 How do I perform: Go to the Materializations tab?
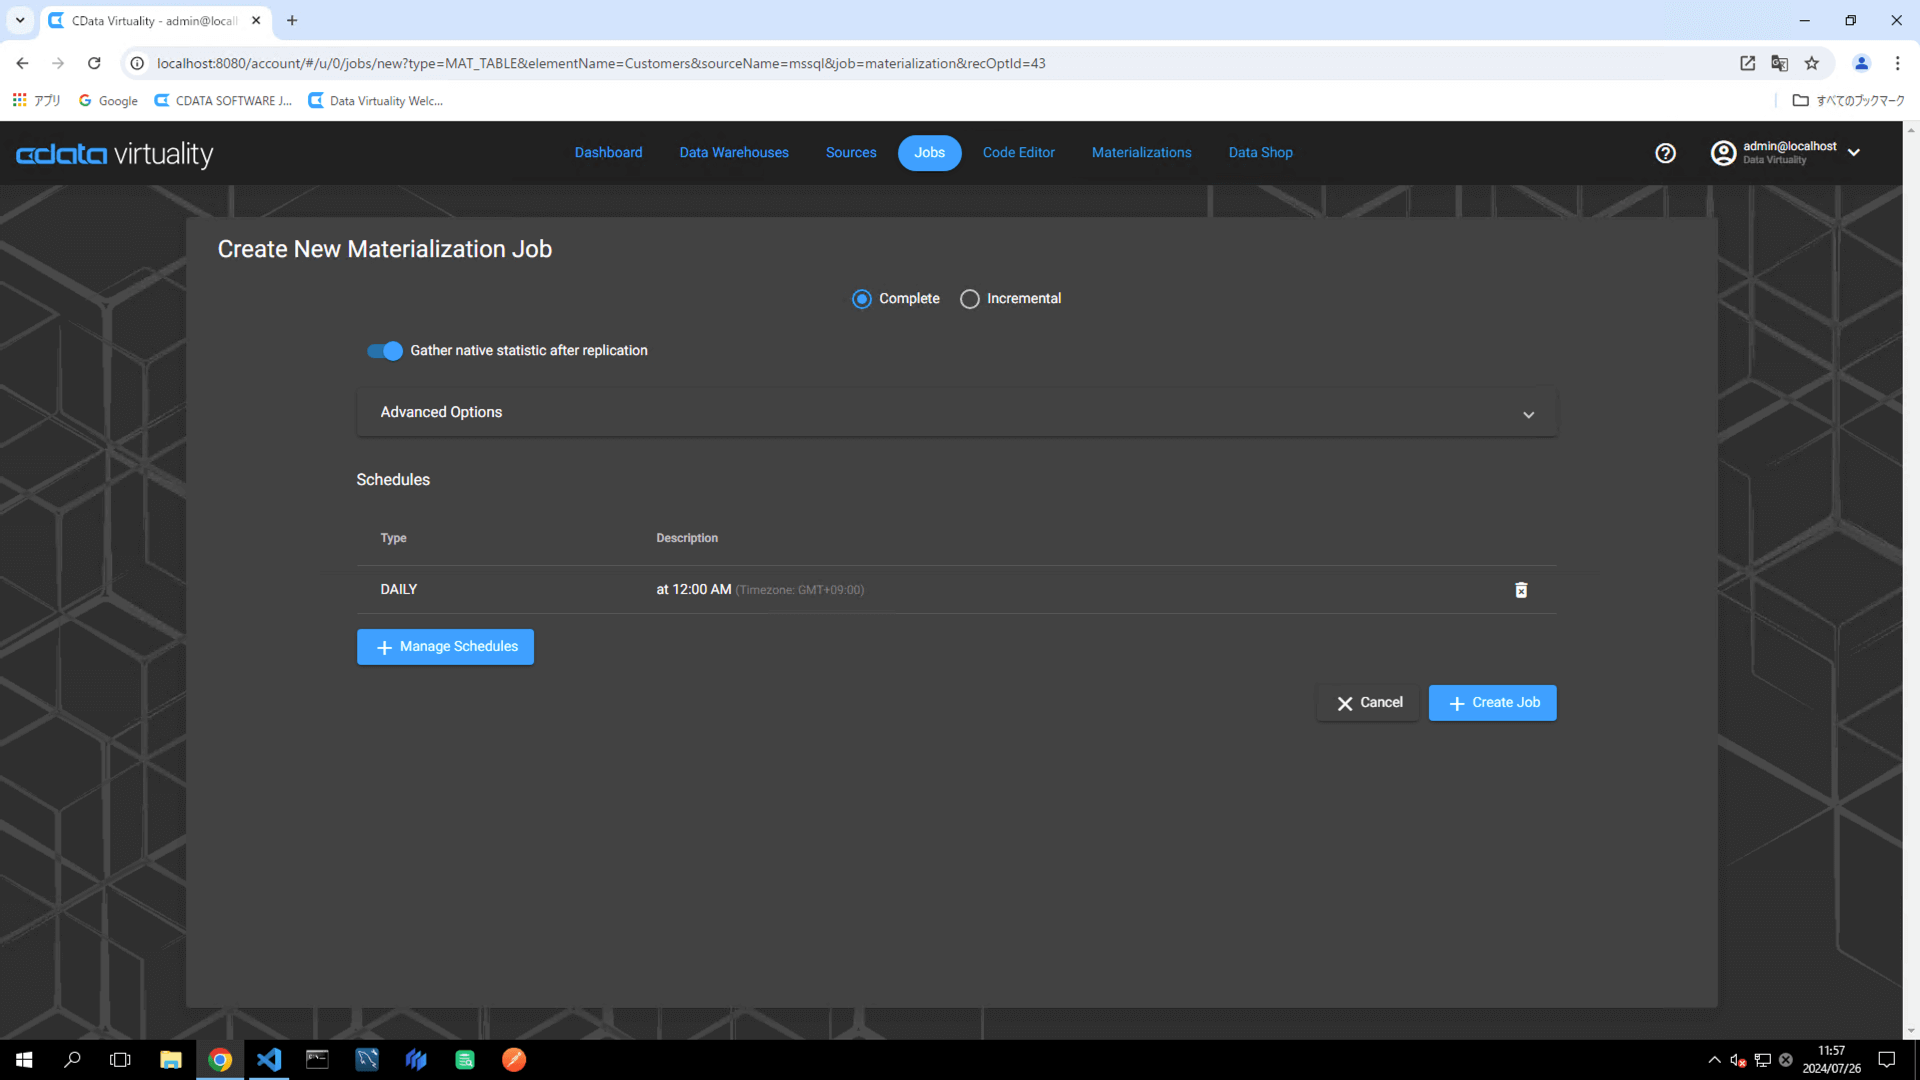(x=1141, y=153)
